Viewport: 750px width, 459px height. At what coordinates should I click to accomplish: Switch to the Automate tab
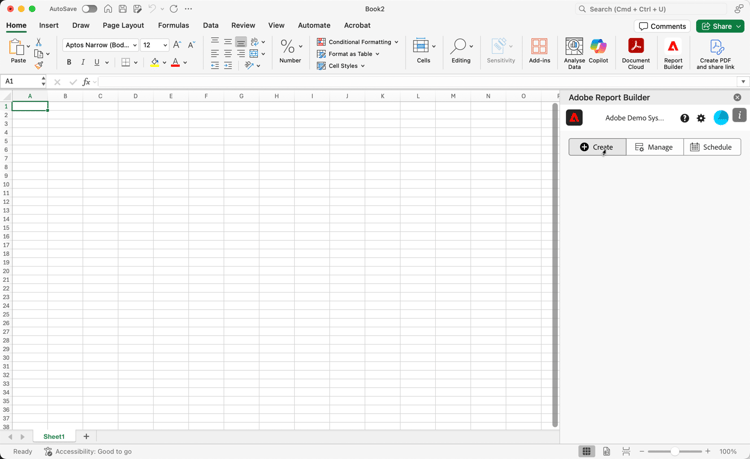pyautogui.click(x=314, y=25)
